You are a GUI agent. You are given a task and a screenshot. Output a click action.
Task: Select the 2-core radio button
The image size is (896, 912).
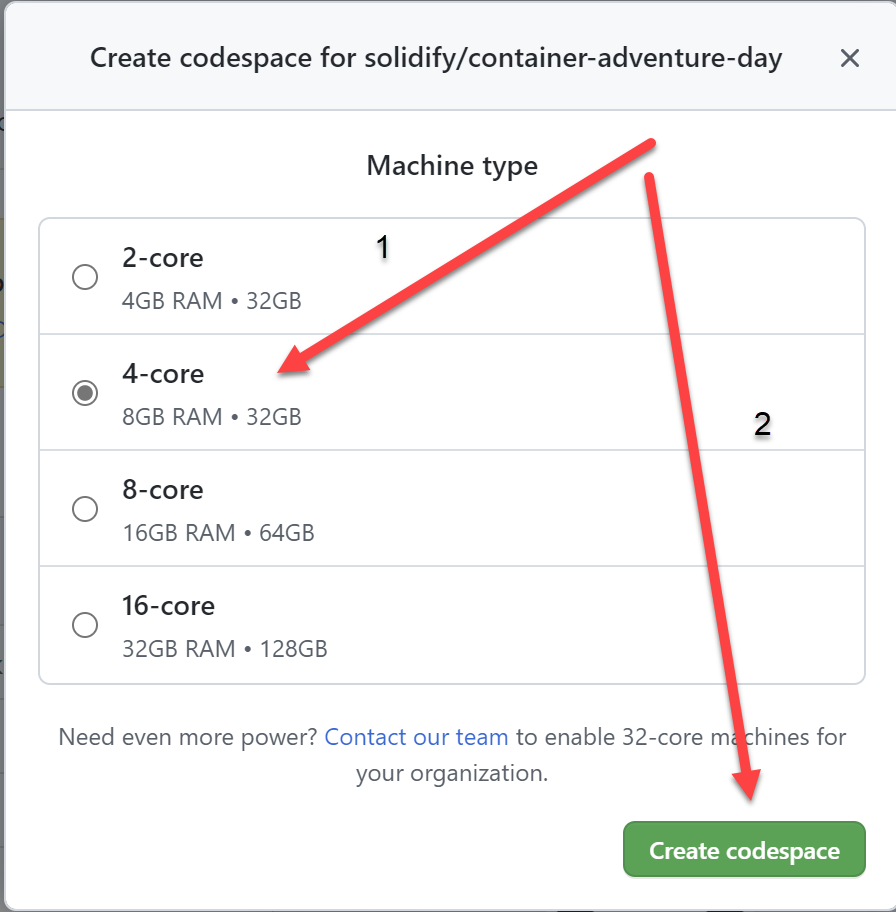85,277
